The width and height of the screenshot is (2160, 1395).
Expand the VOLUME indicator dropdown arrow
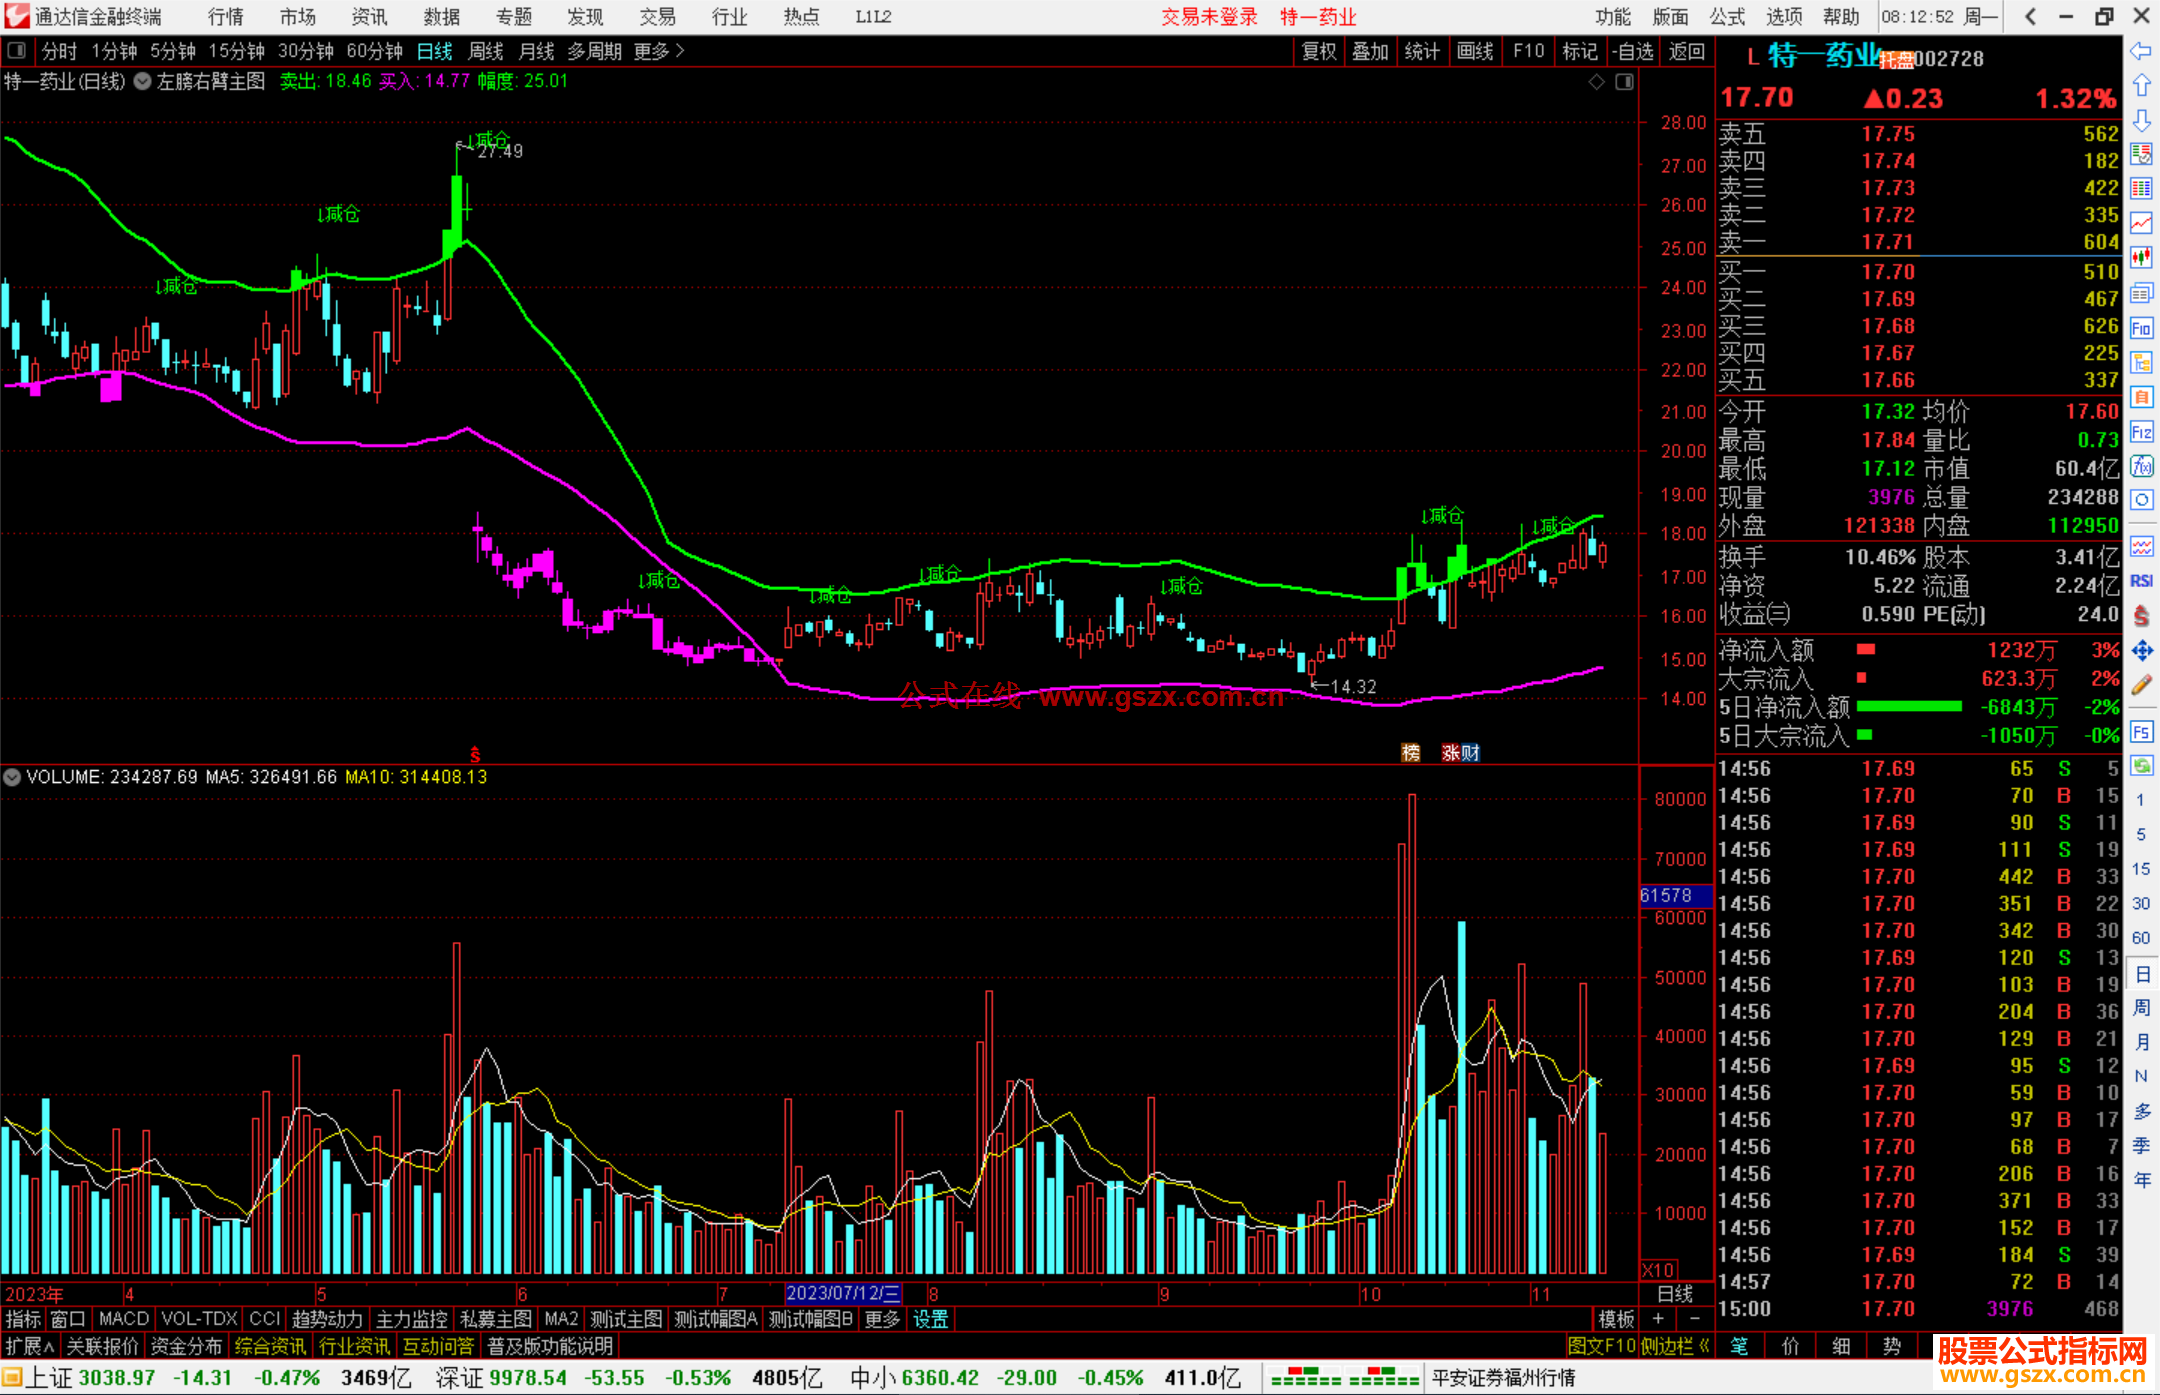(x=12, y=777)
